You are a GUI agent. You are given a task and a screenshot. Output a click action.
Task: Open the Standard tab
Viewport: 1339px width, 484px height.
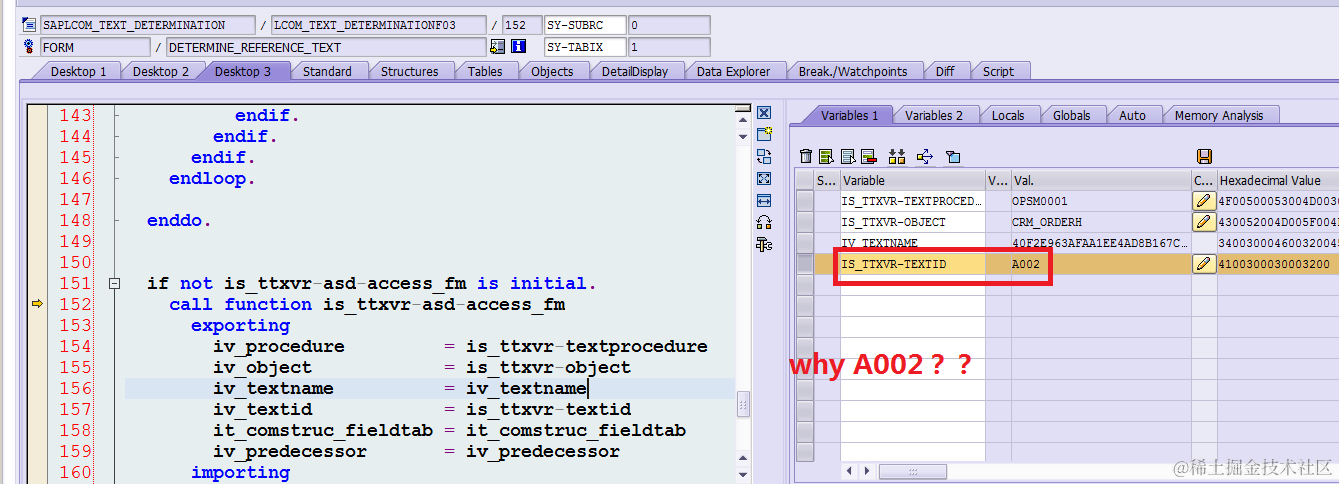(327, 71)
